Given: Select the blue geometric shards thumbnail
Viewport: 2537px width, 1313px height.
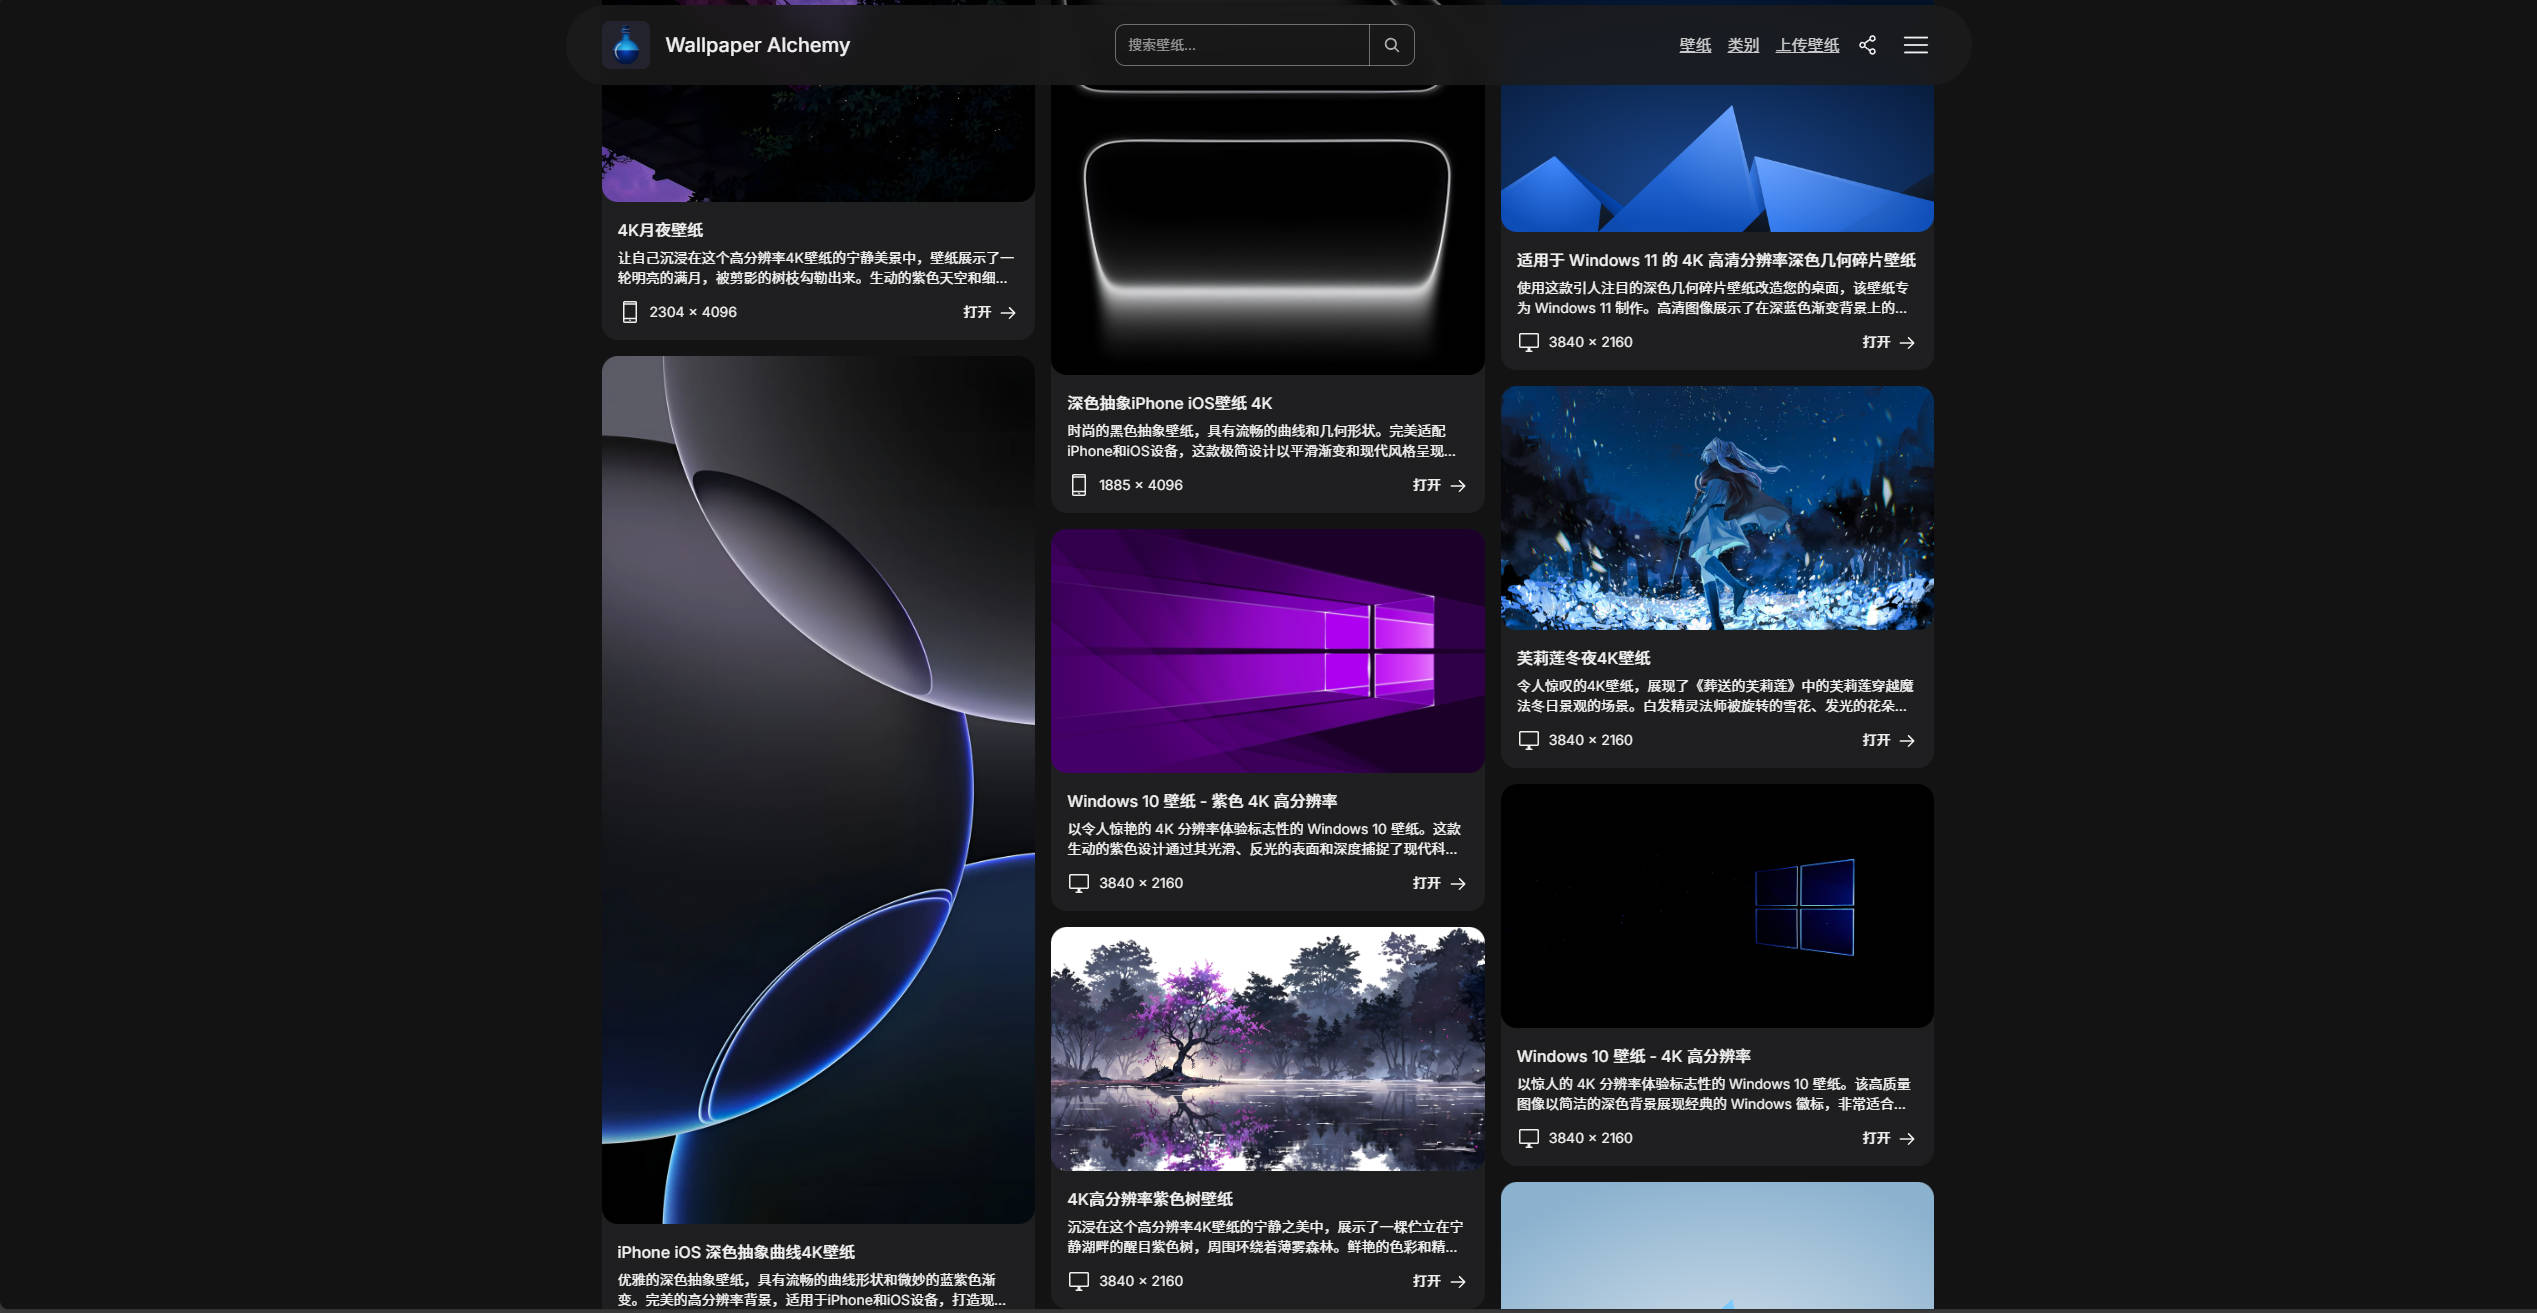Looking at the screenshot, I should pyautogui.click(x=1717, y=158).
